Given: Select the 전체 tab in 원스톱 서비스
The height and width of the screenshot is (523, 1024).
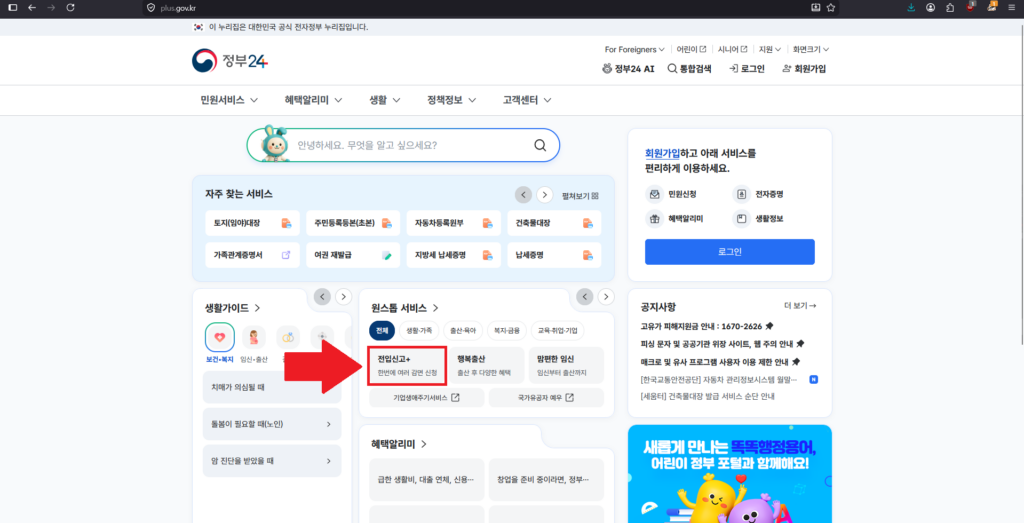Looking at the screenshot, I should coord(382,330).
